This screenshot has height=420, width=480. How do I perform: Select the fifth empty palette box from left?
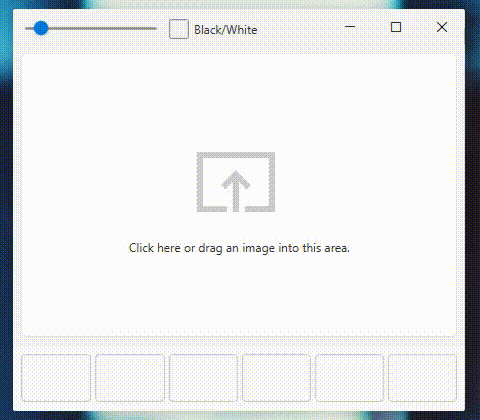(349, 378)
